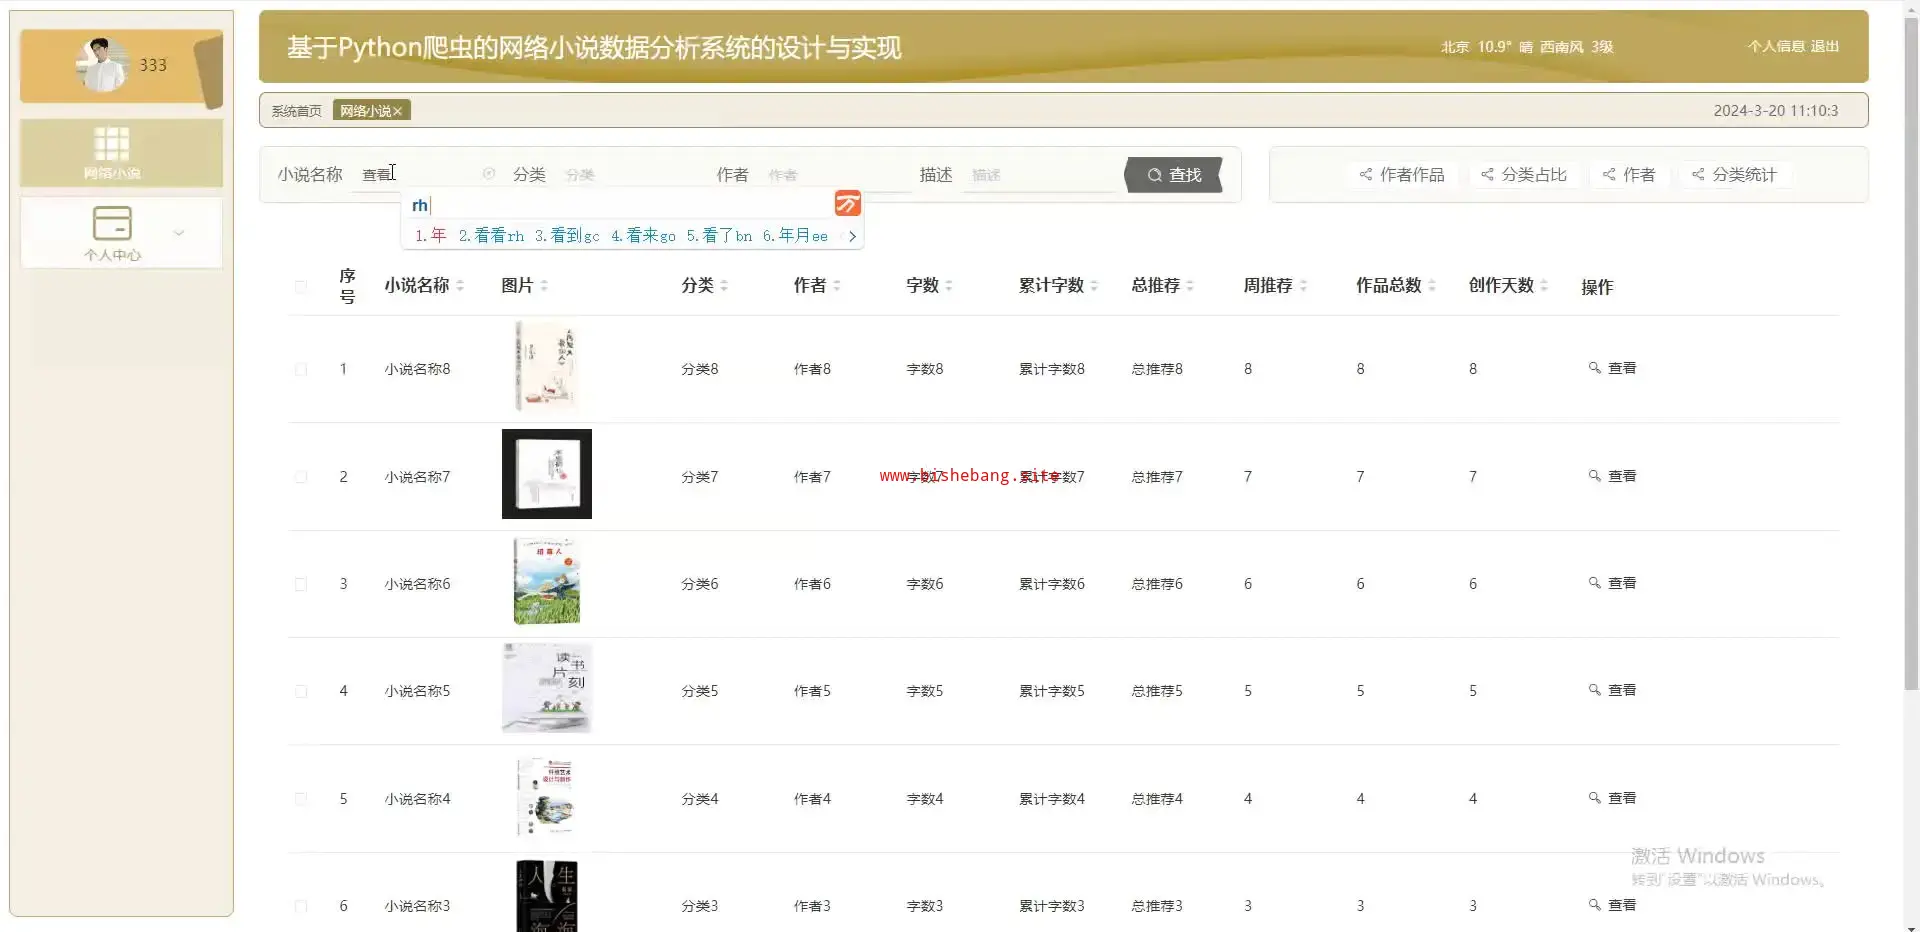Show more IME candidates with arrow
Image resolution: width=1920 pixels, height=932 pixels.
pos(852,236)
